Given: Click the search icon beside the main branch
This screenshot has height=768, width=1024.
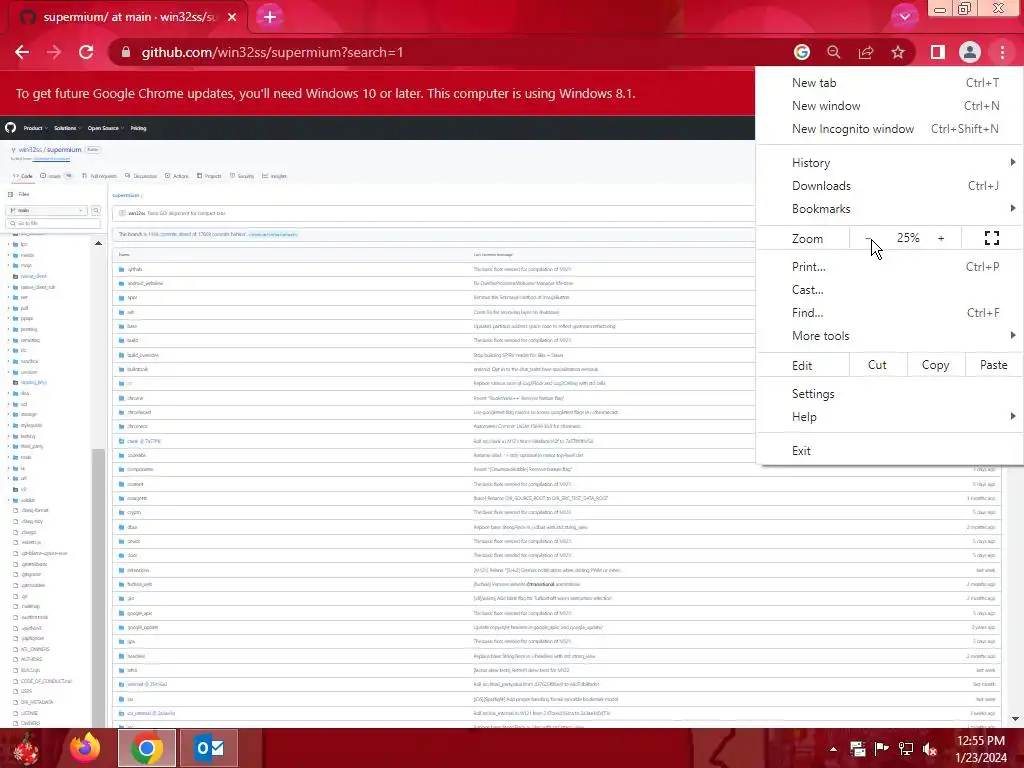Looking at the screenshot, I should (x=96, y=210).
